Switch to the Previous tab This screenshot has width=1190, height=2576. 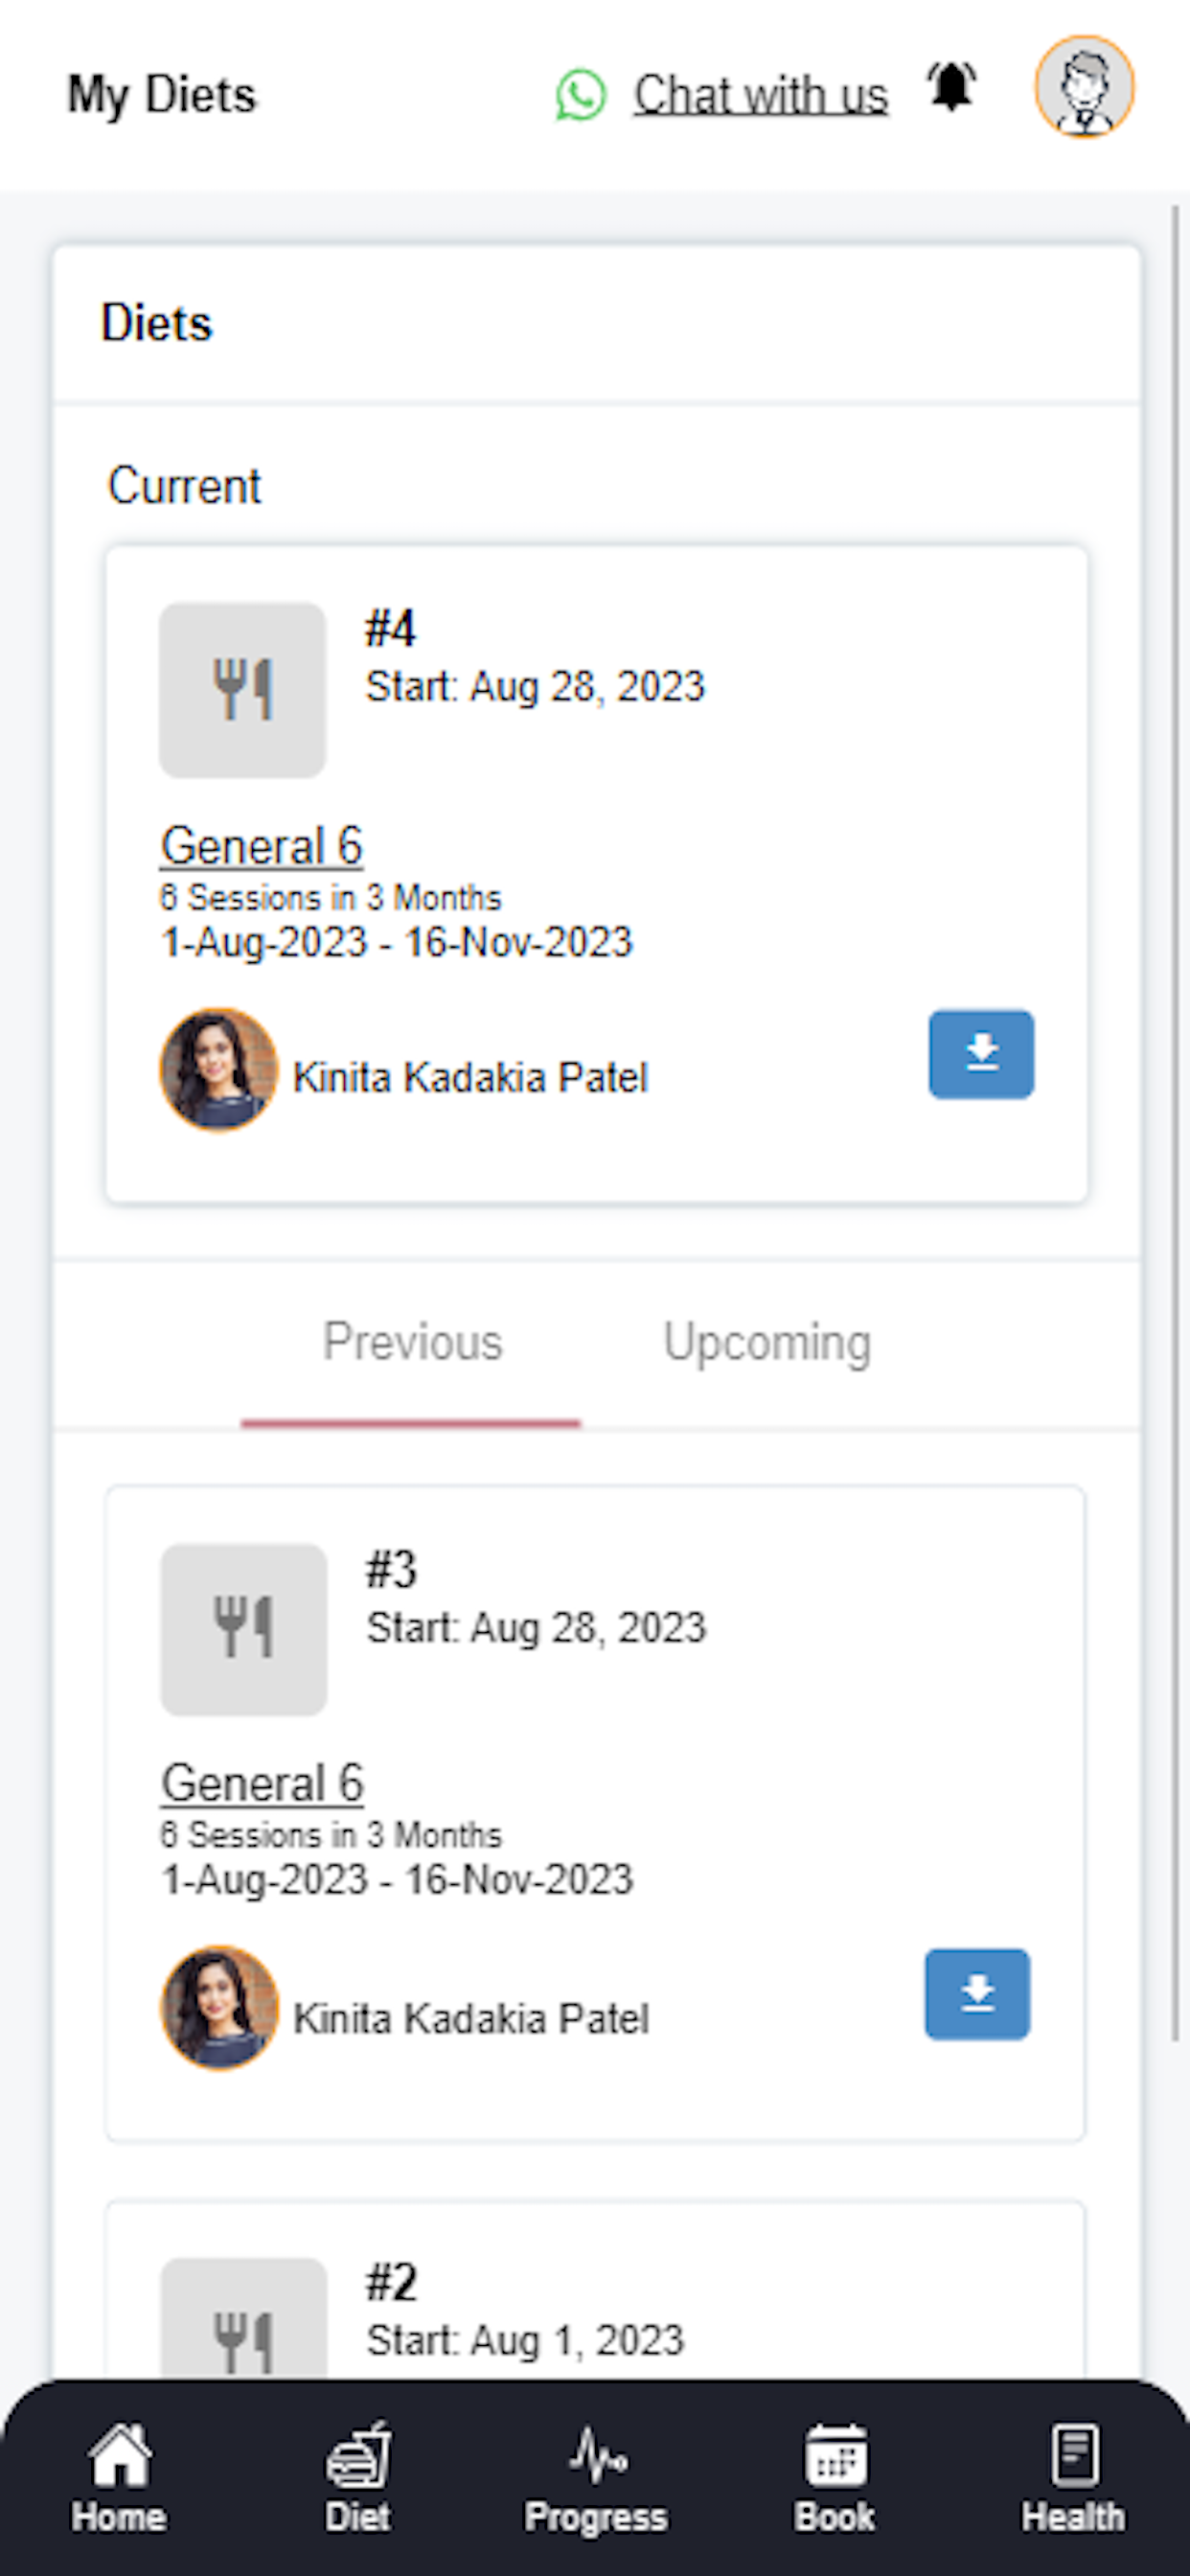(x=411, y=1345)
